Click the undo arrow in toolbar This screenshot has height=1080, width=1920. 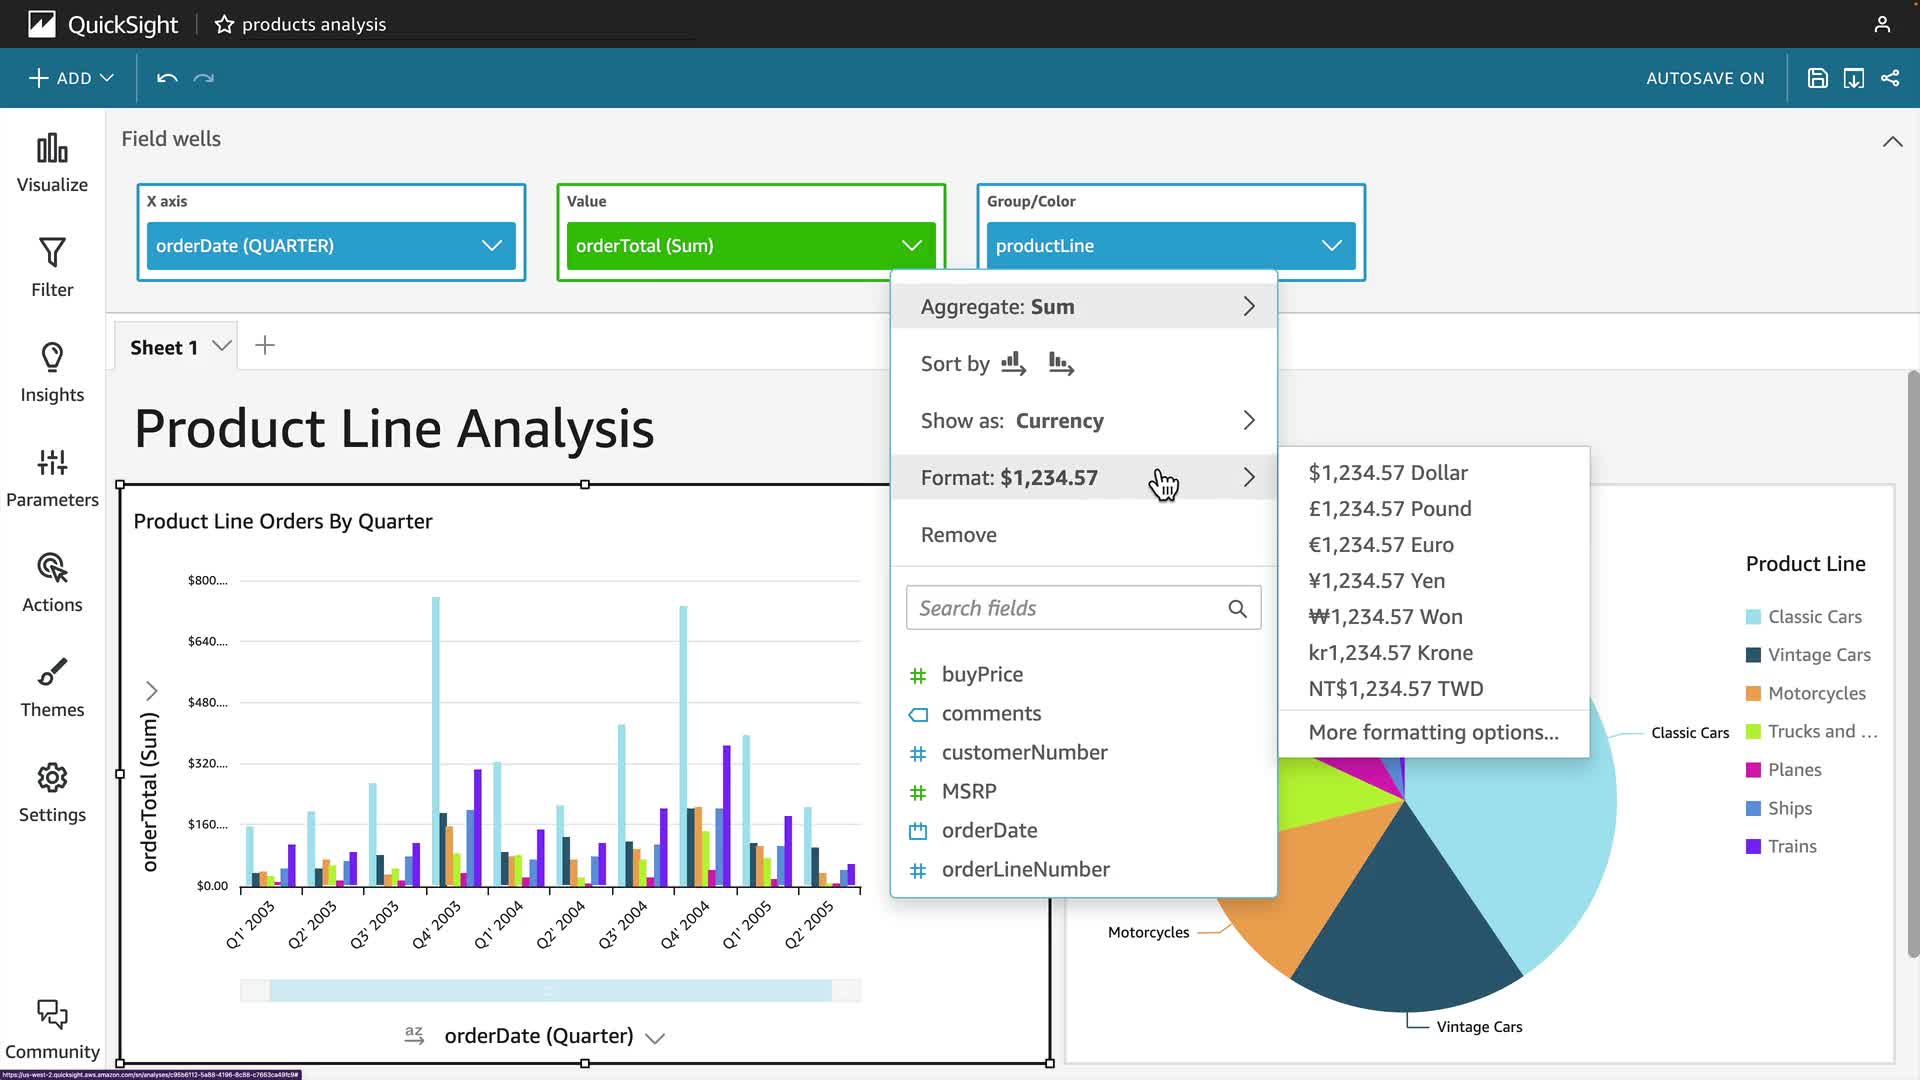pyautogui.click(x=167, y=78)
